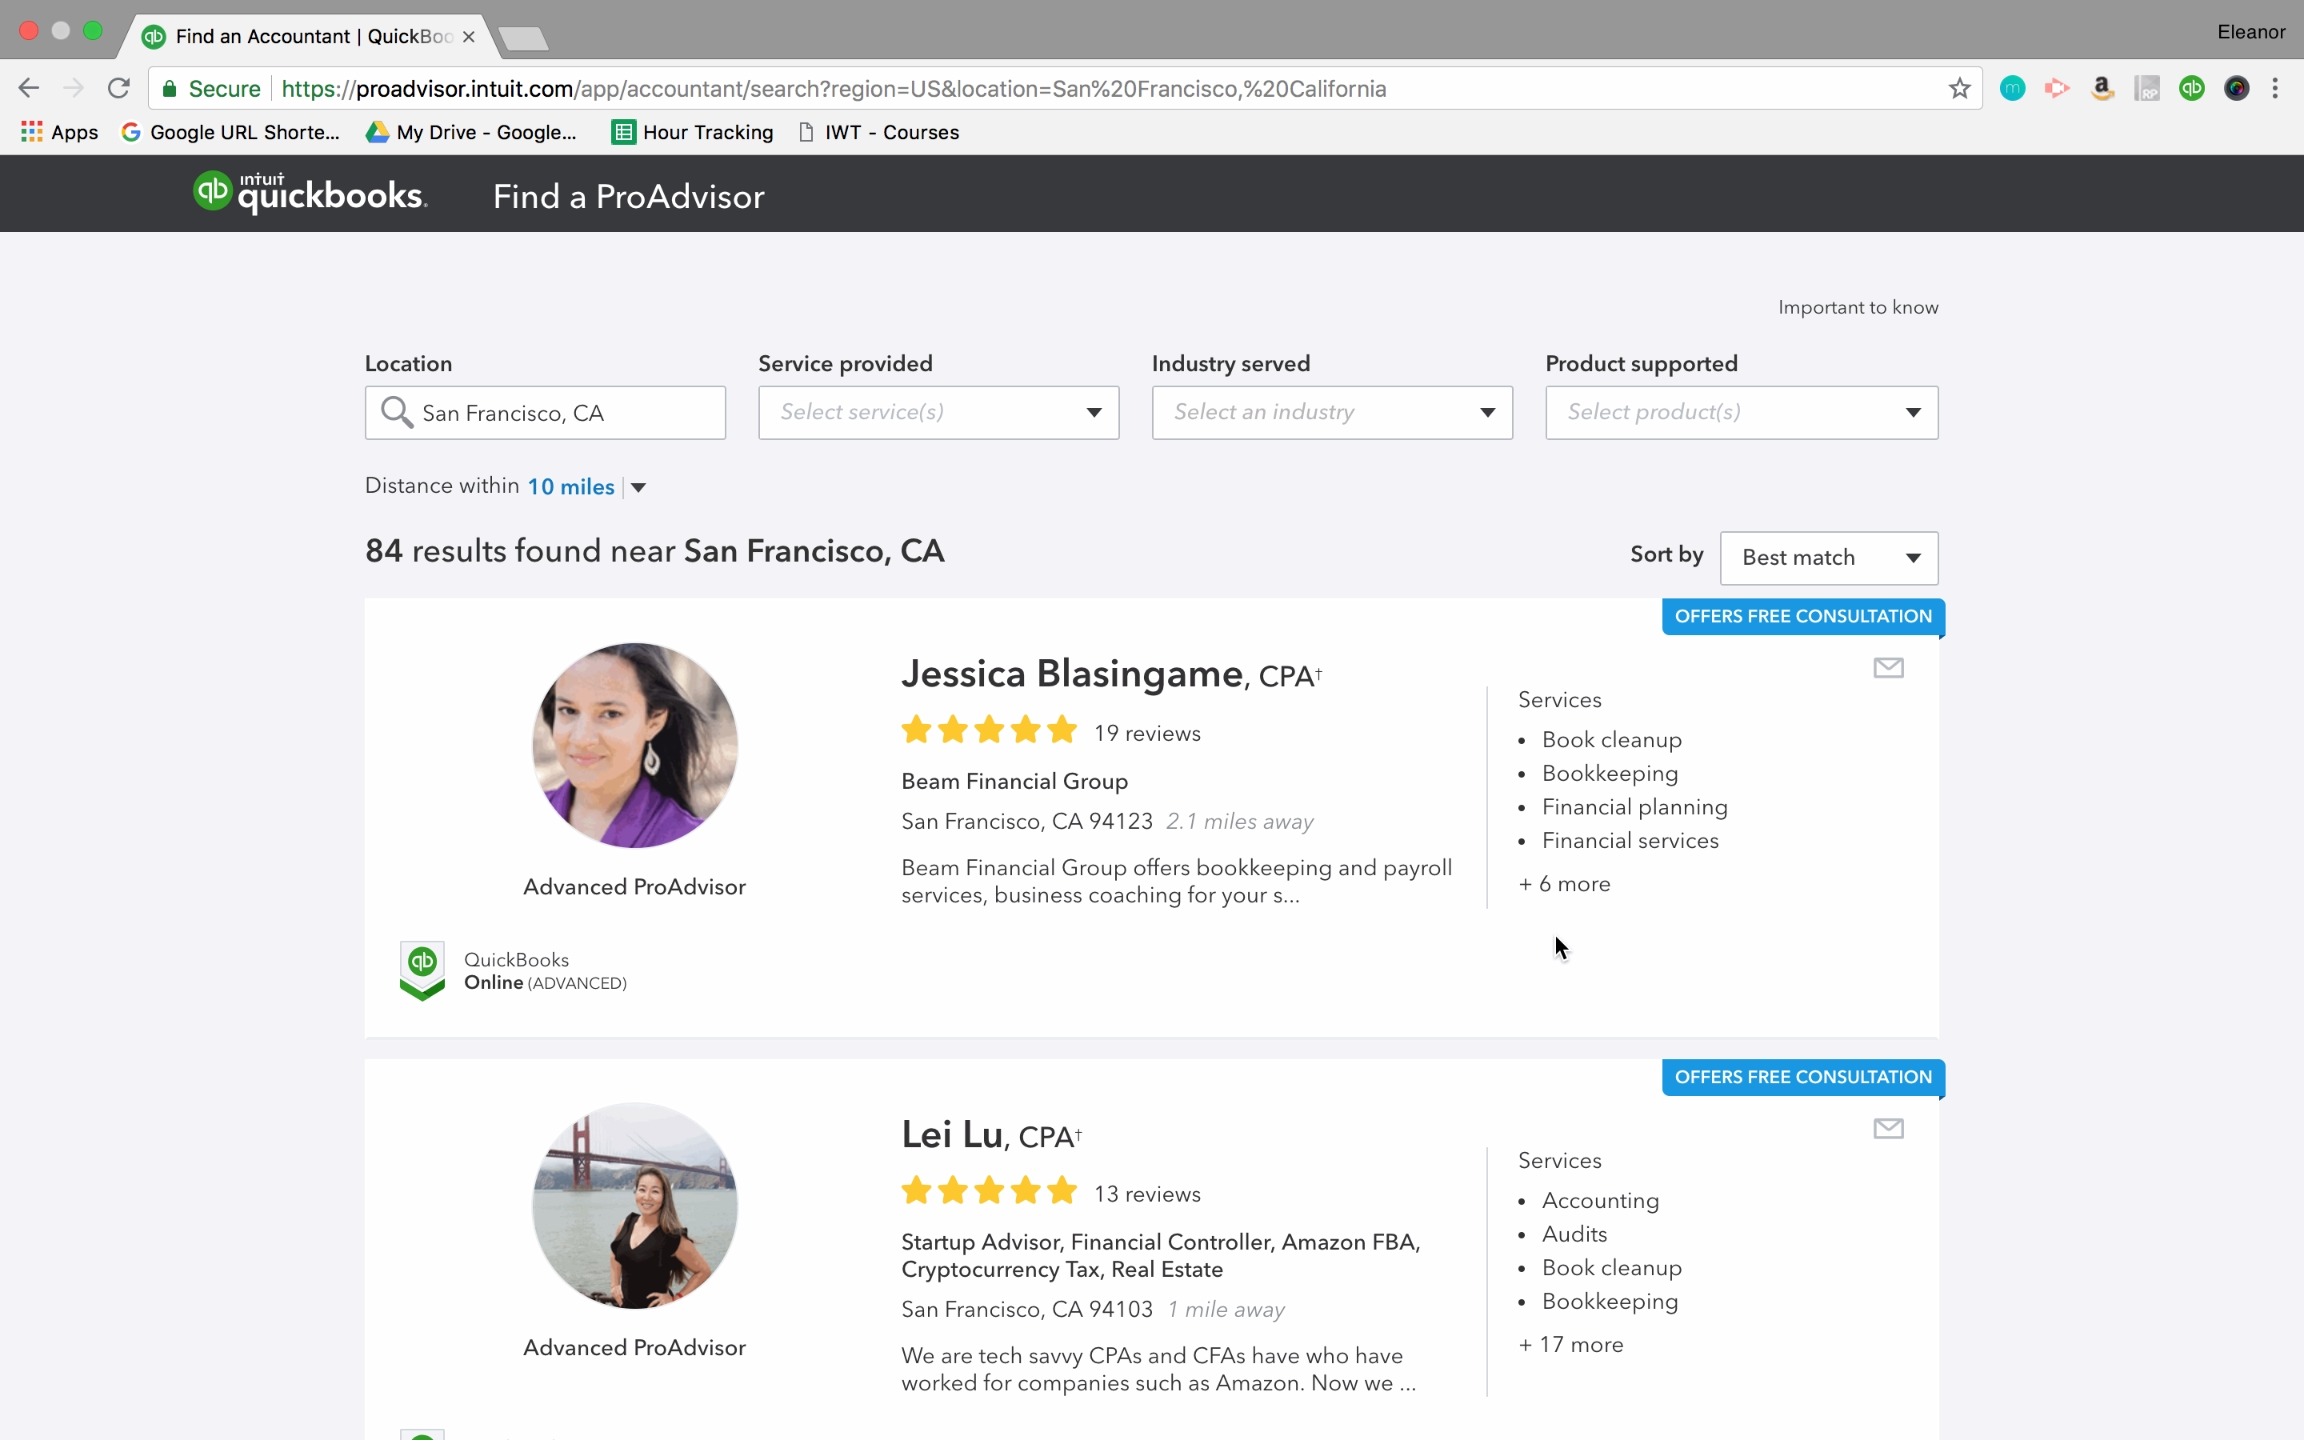View Lei Lu's 13 reviews
This screenshot has width=2304, height=1440.
pyautogui.click(x=1147, y=1194)
